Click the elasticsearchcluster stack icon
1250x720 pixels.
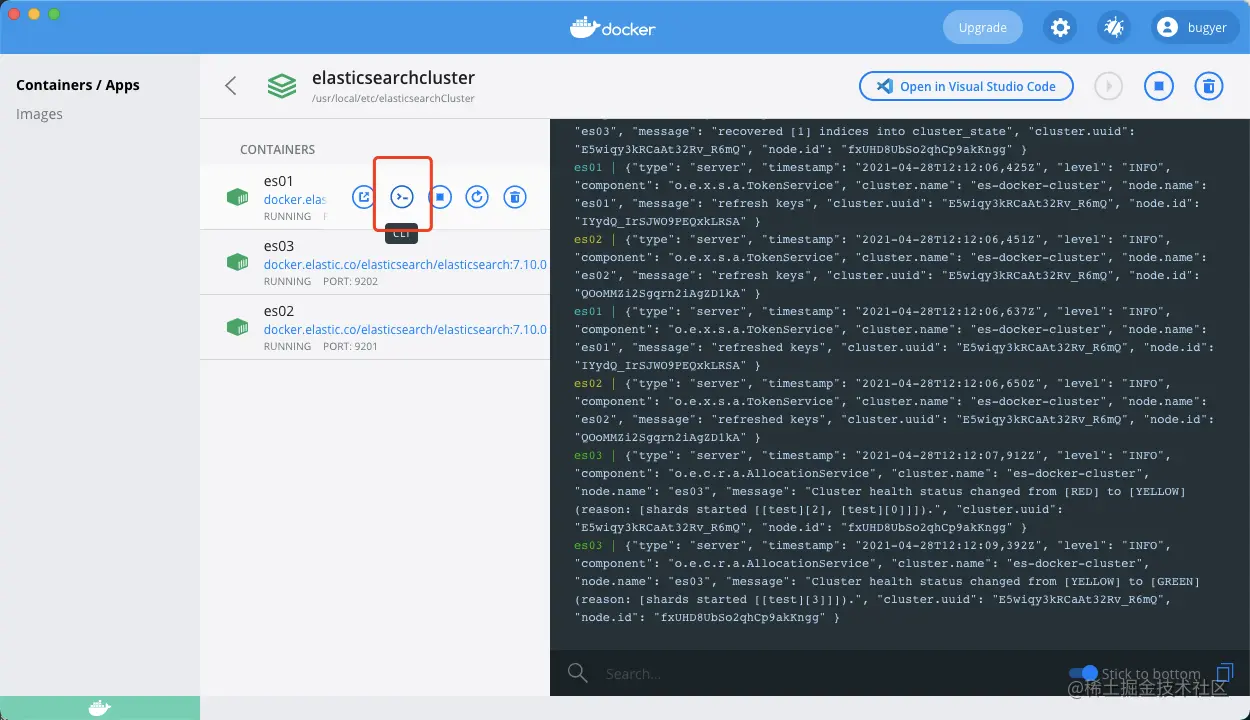(282, 86)
